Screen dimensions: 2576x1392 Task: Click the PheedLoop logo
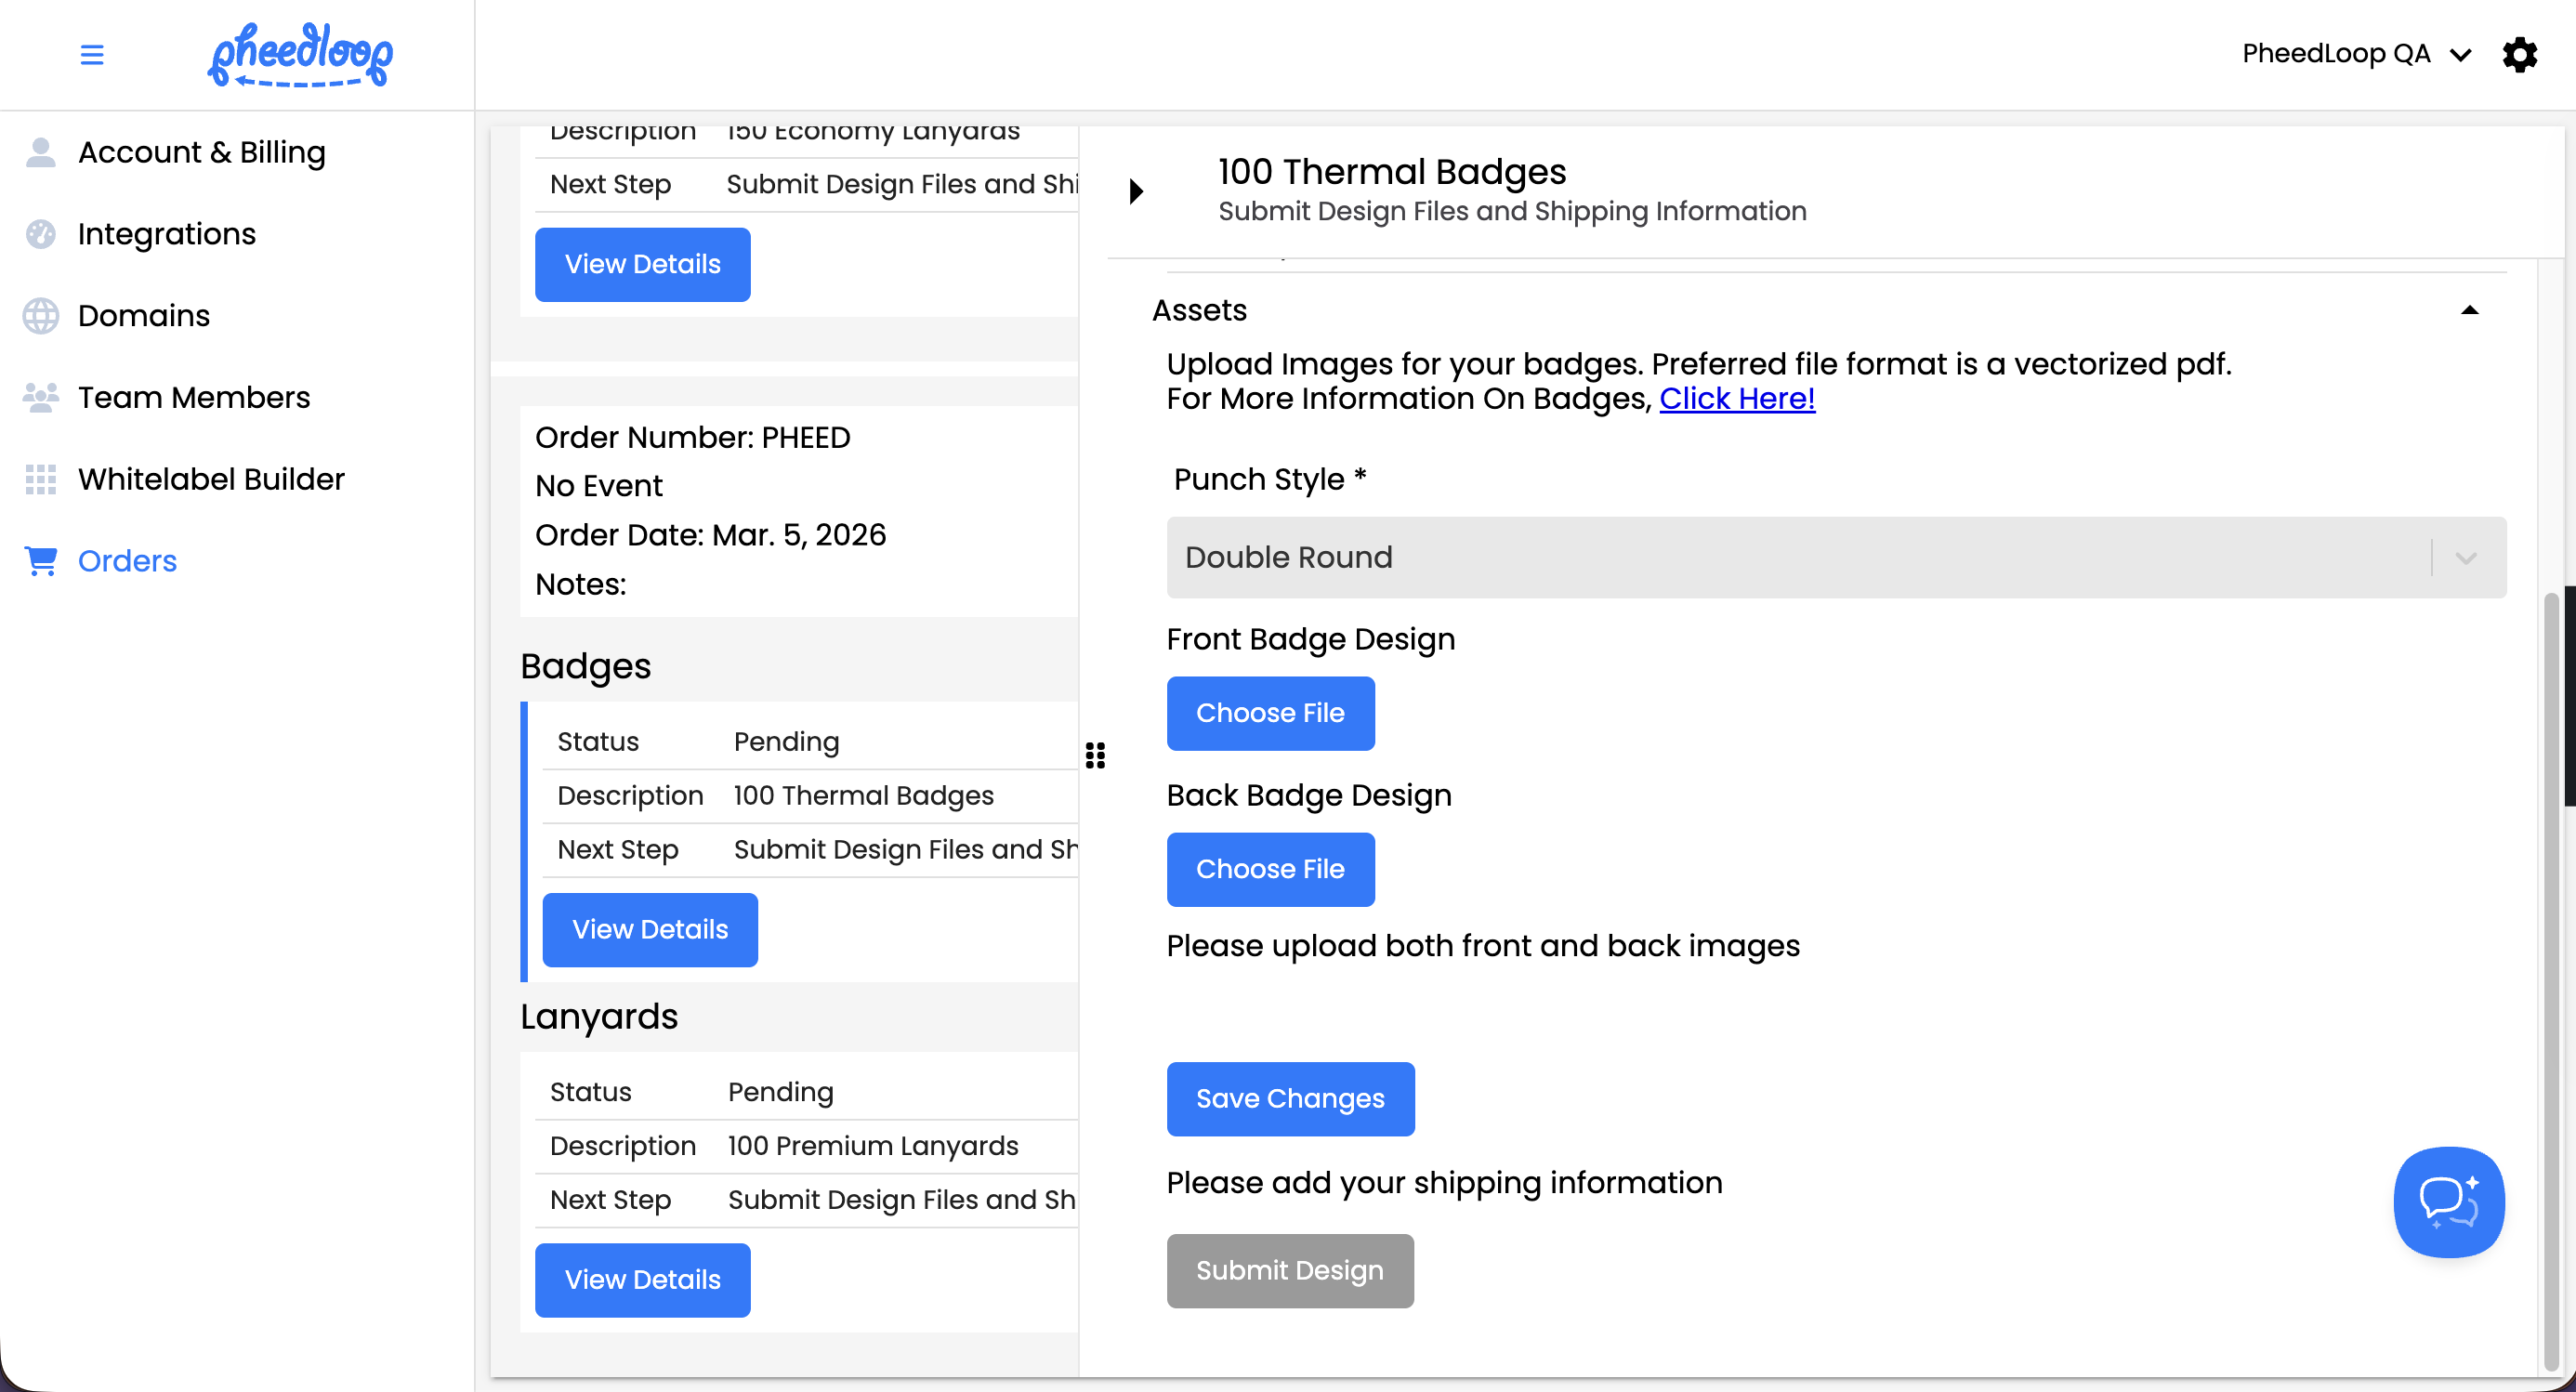[300, 55]
